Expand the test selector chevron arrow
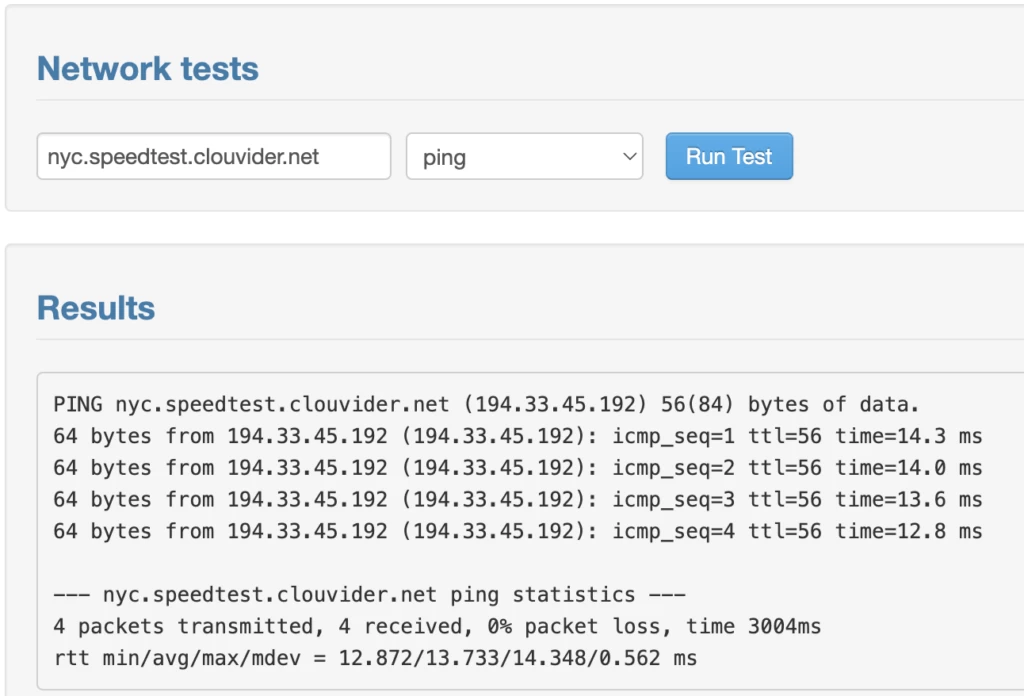This screenshot has width=1024, height=696. 629,157
